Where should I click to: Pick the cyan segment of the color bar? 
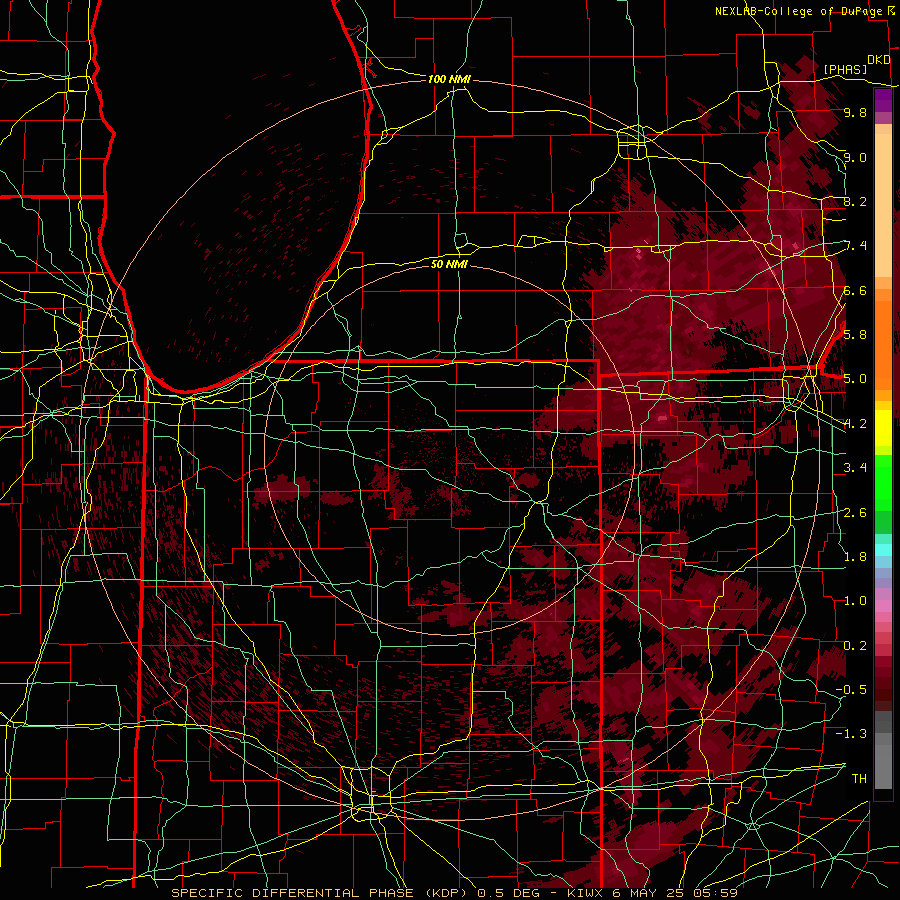(x=883, y=550)
